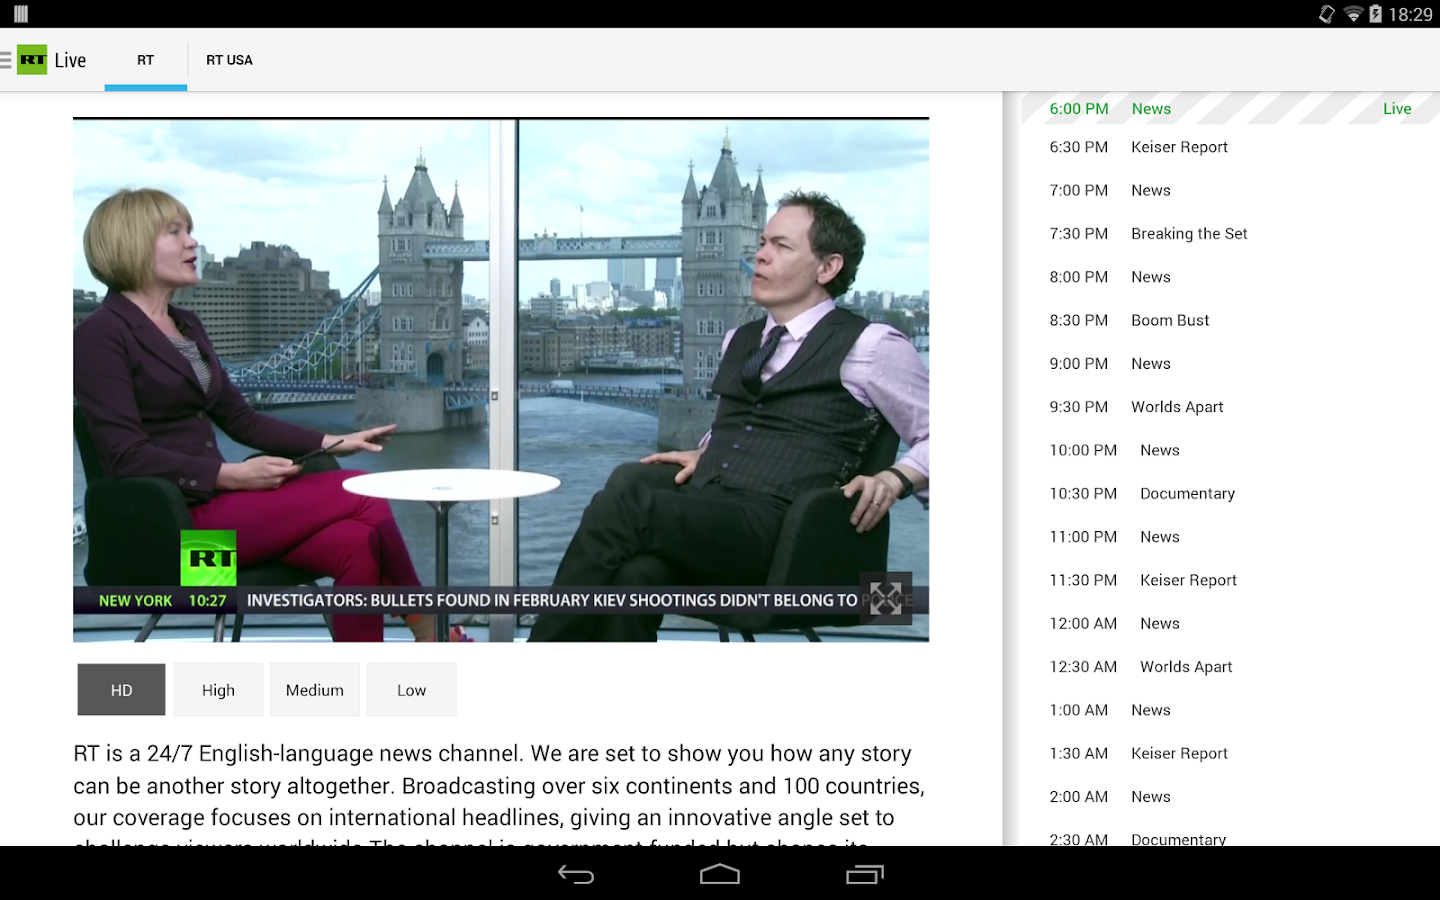Select Low video quality
The width and height of the screenshot is (1440, 900).
click(412, 690)
